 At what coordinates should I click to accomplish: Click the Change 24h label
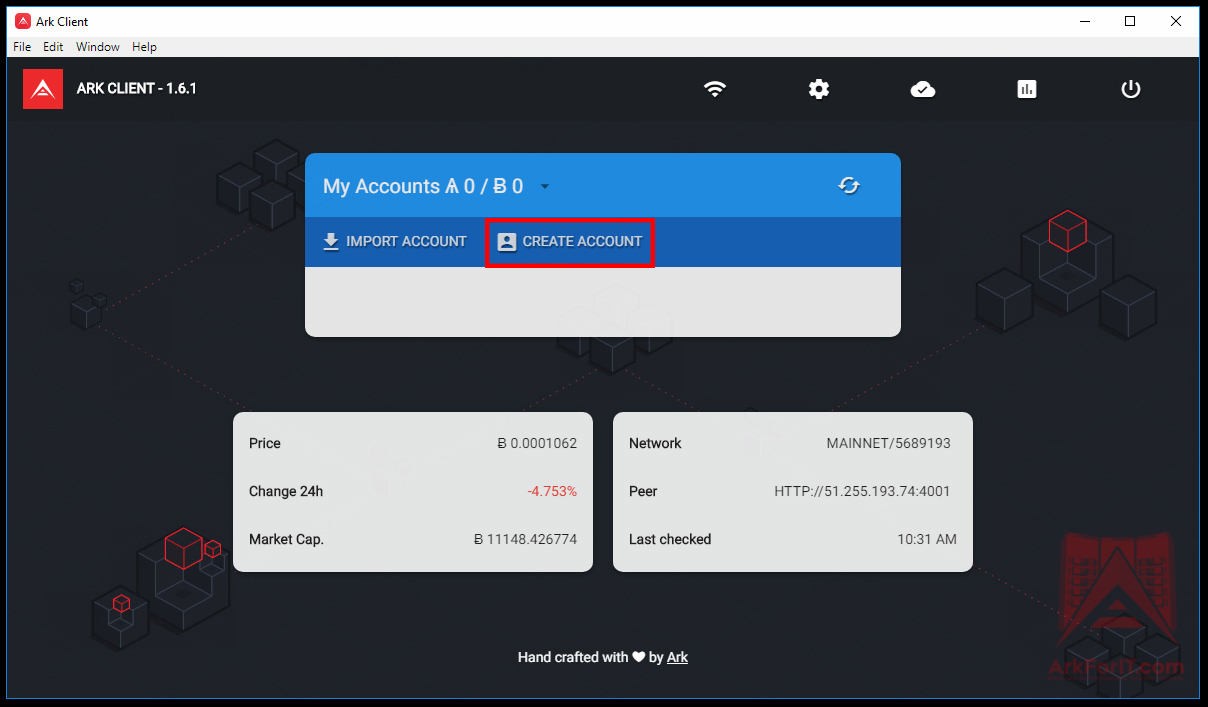pyautogui.click(x=286, y=491)
